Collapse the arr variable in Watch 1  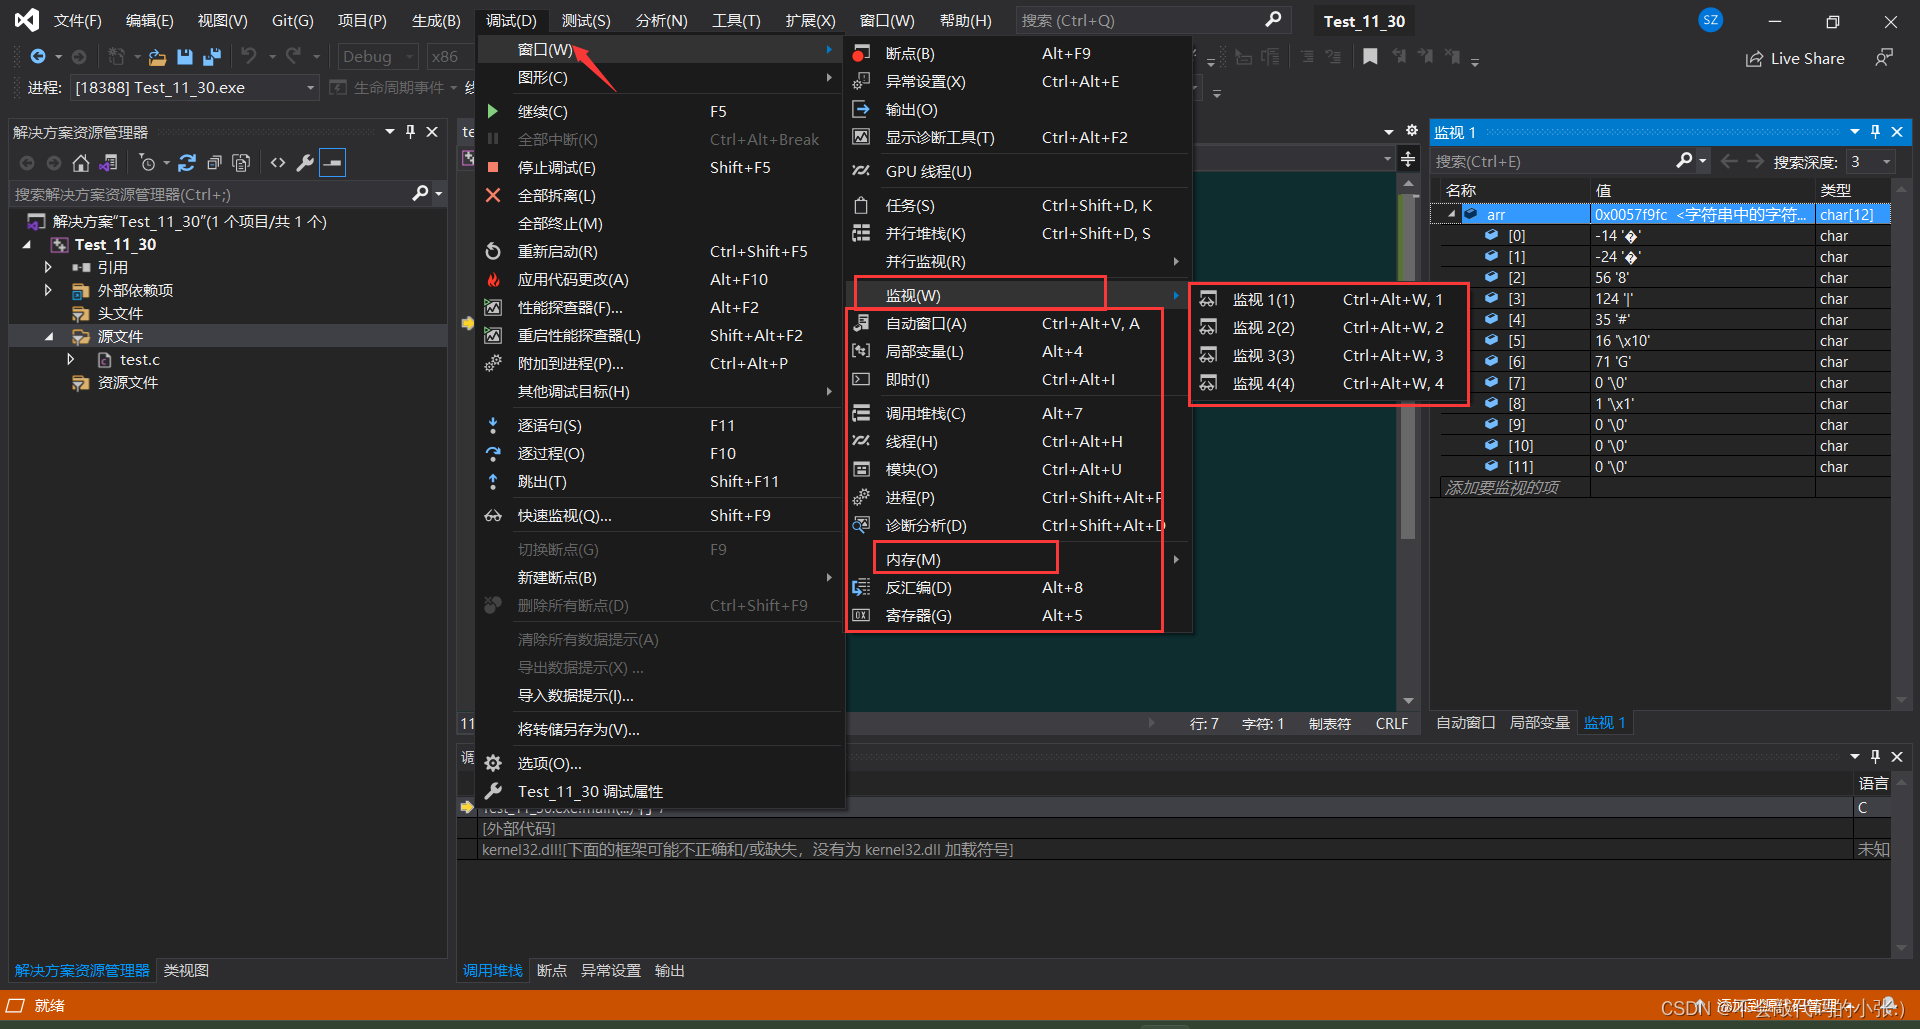[1451, 215]
